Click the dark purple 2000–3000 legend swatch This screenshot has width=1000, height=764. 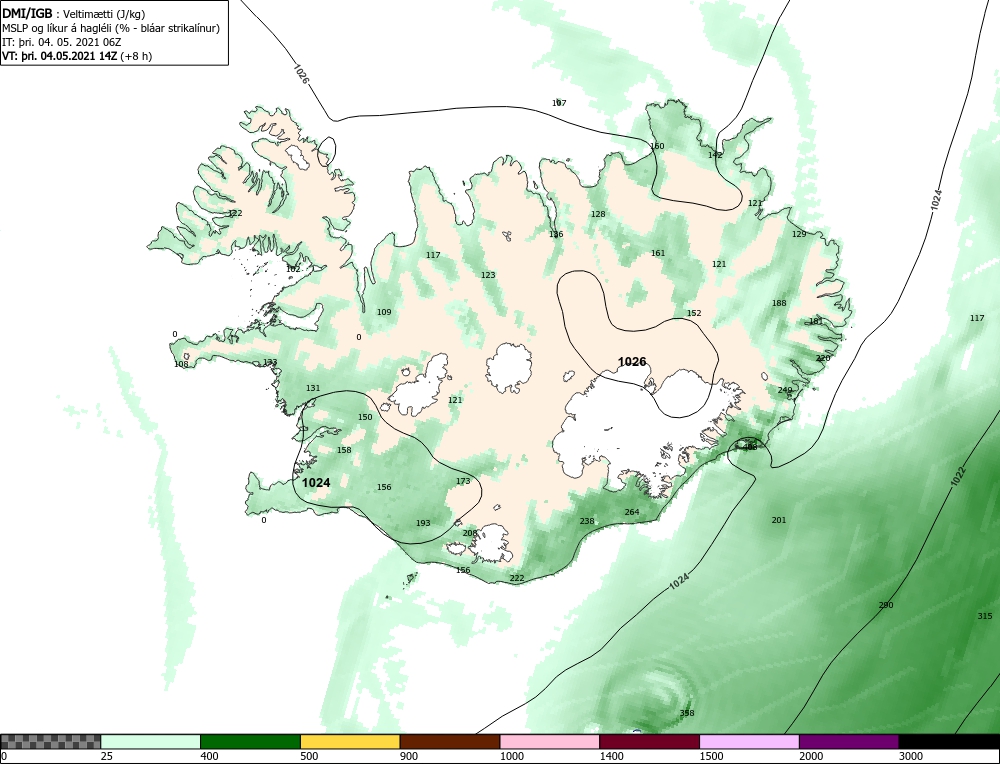click(x=849, y=742)
